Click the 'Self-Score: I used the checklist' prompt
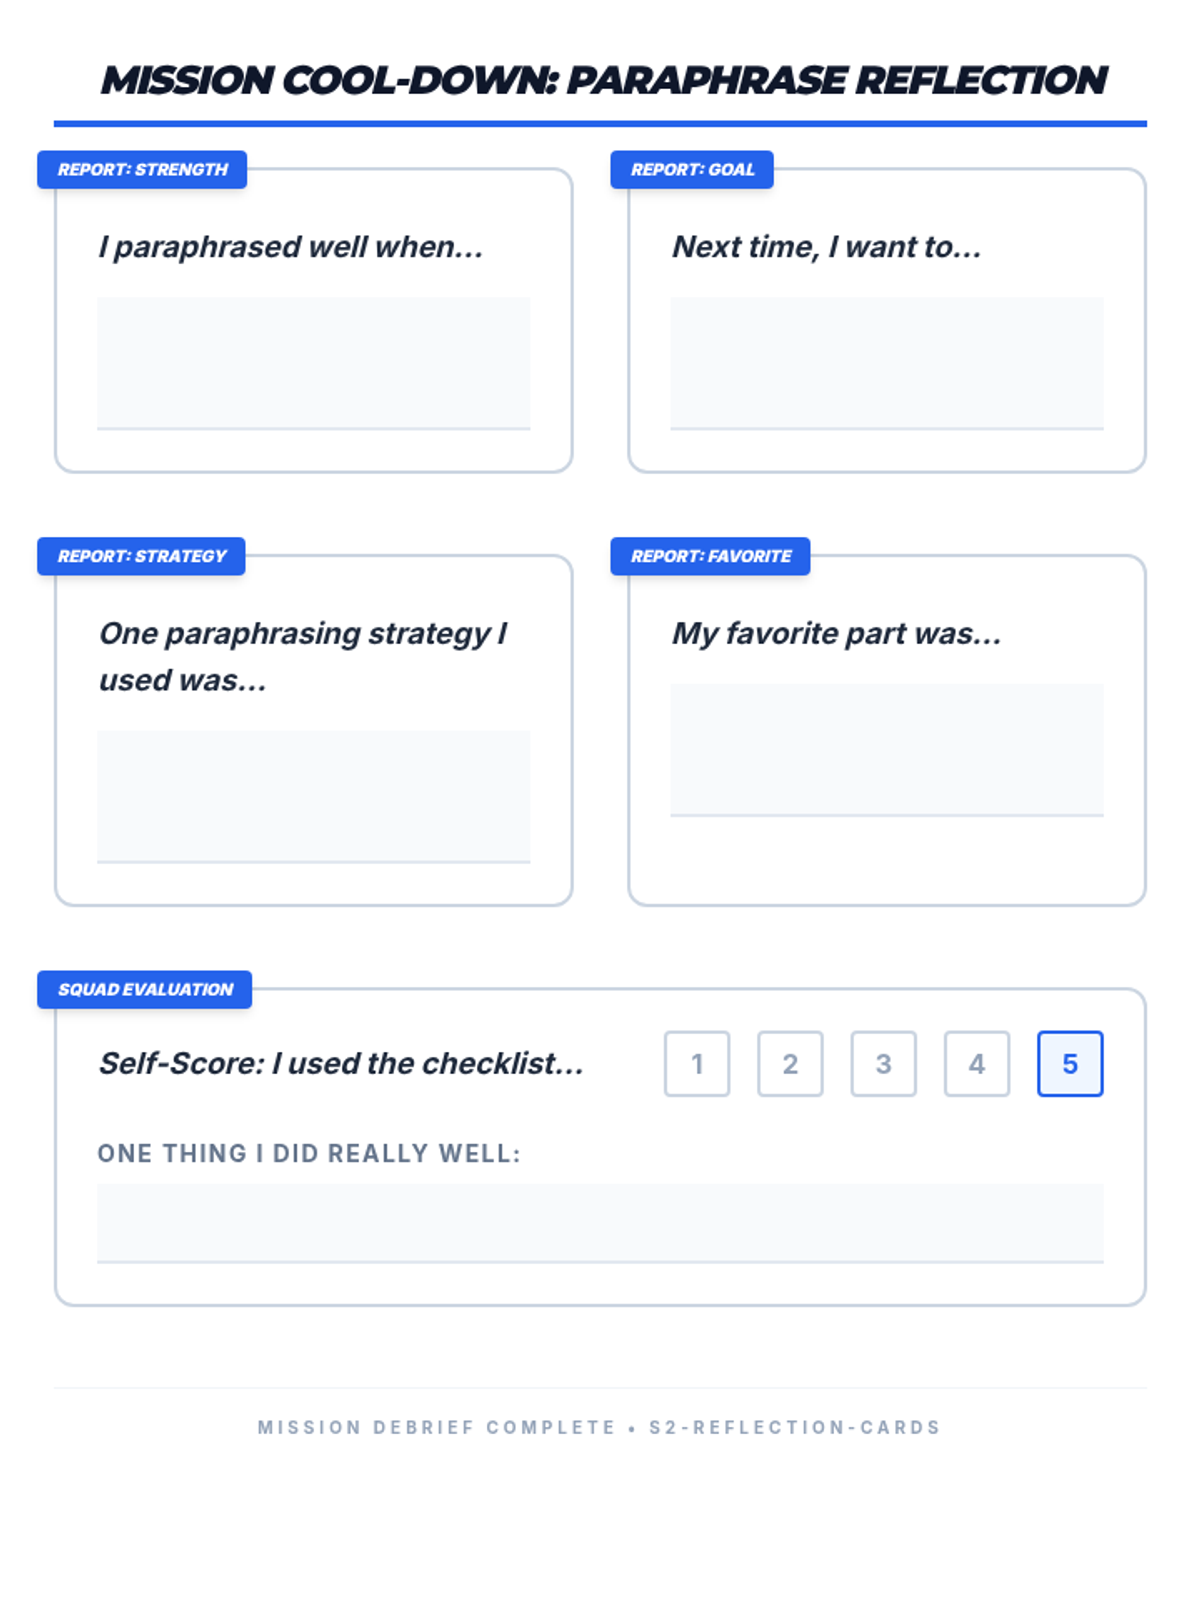 click(341, 1063)
